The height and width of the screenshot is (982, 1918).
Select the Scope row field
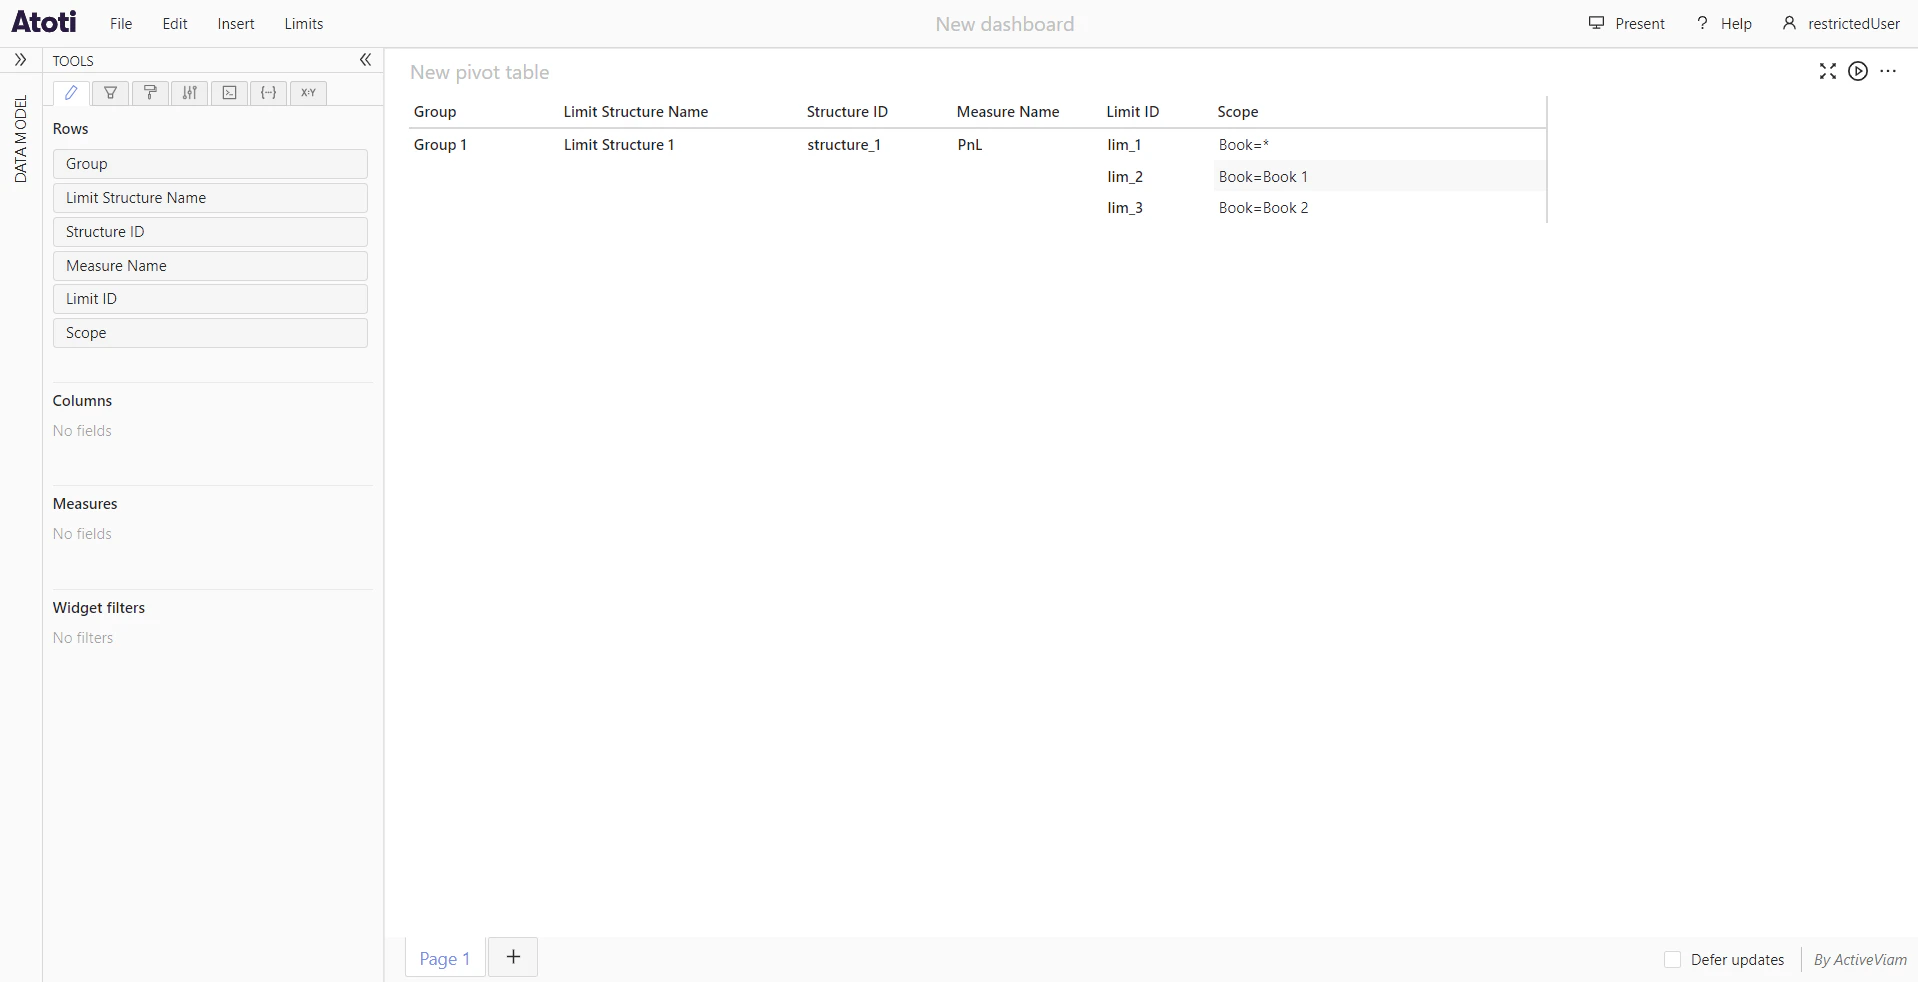point(210,333)
